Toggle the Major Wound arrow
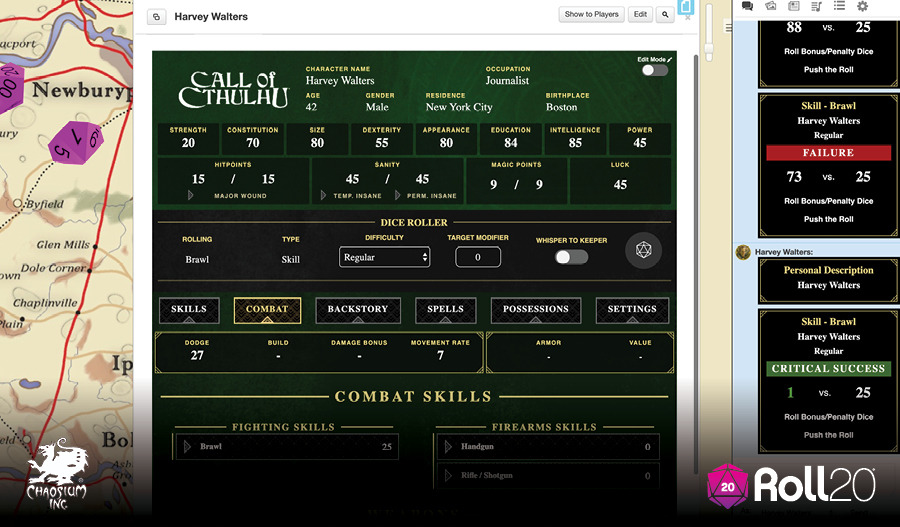The height and width of the screenshot is (527, 900). 191,196
